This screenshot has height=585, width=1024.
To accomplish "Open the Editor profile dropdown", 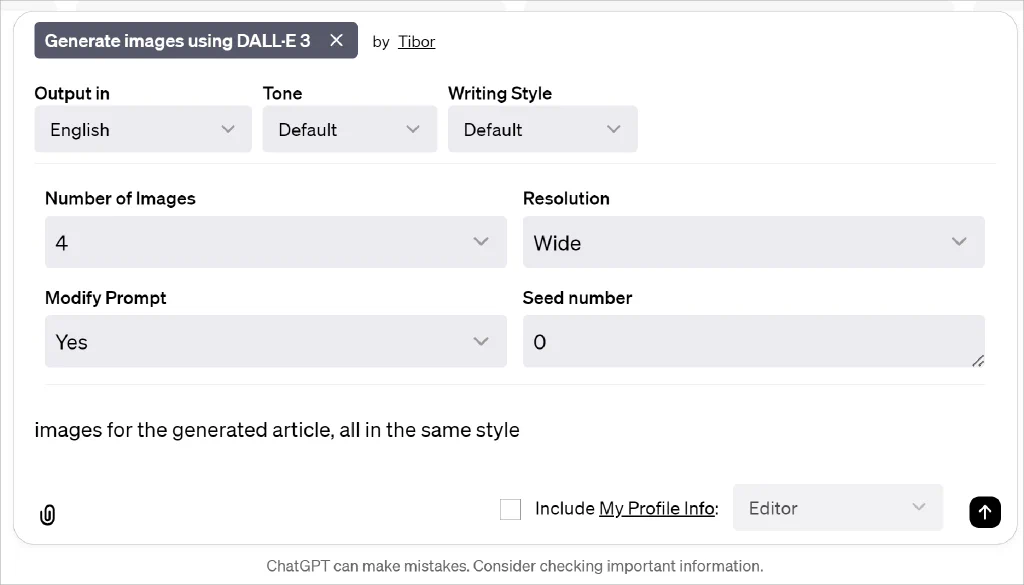I will tap(837, 508).
